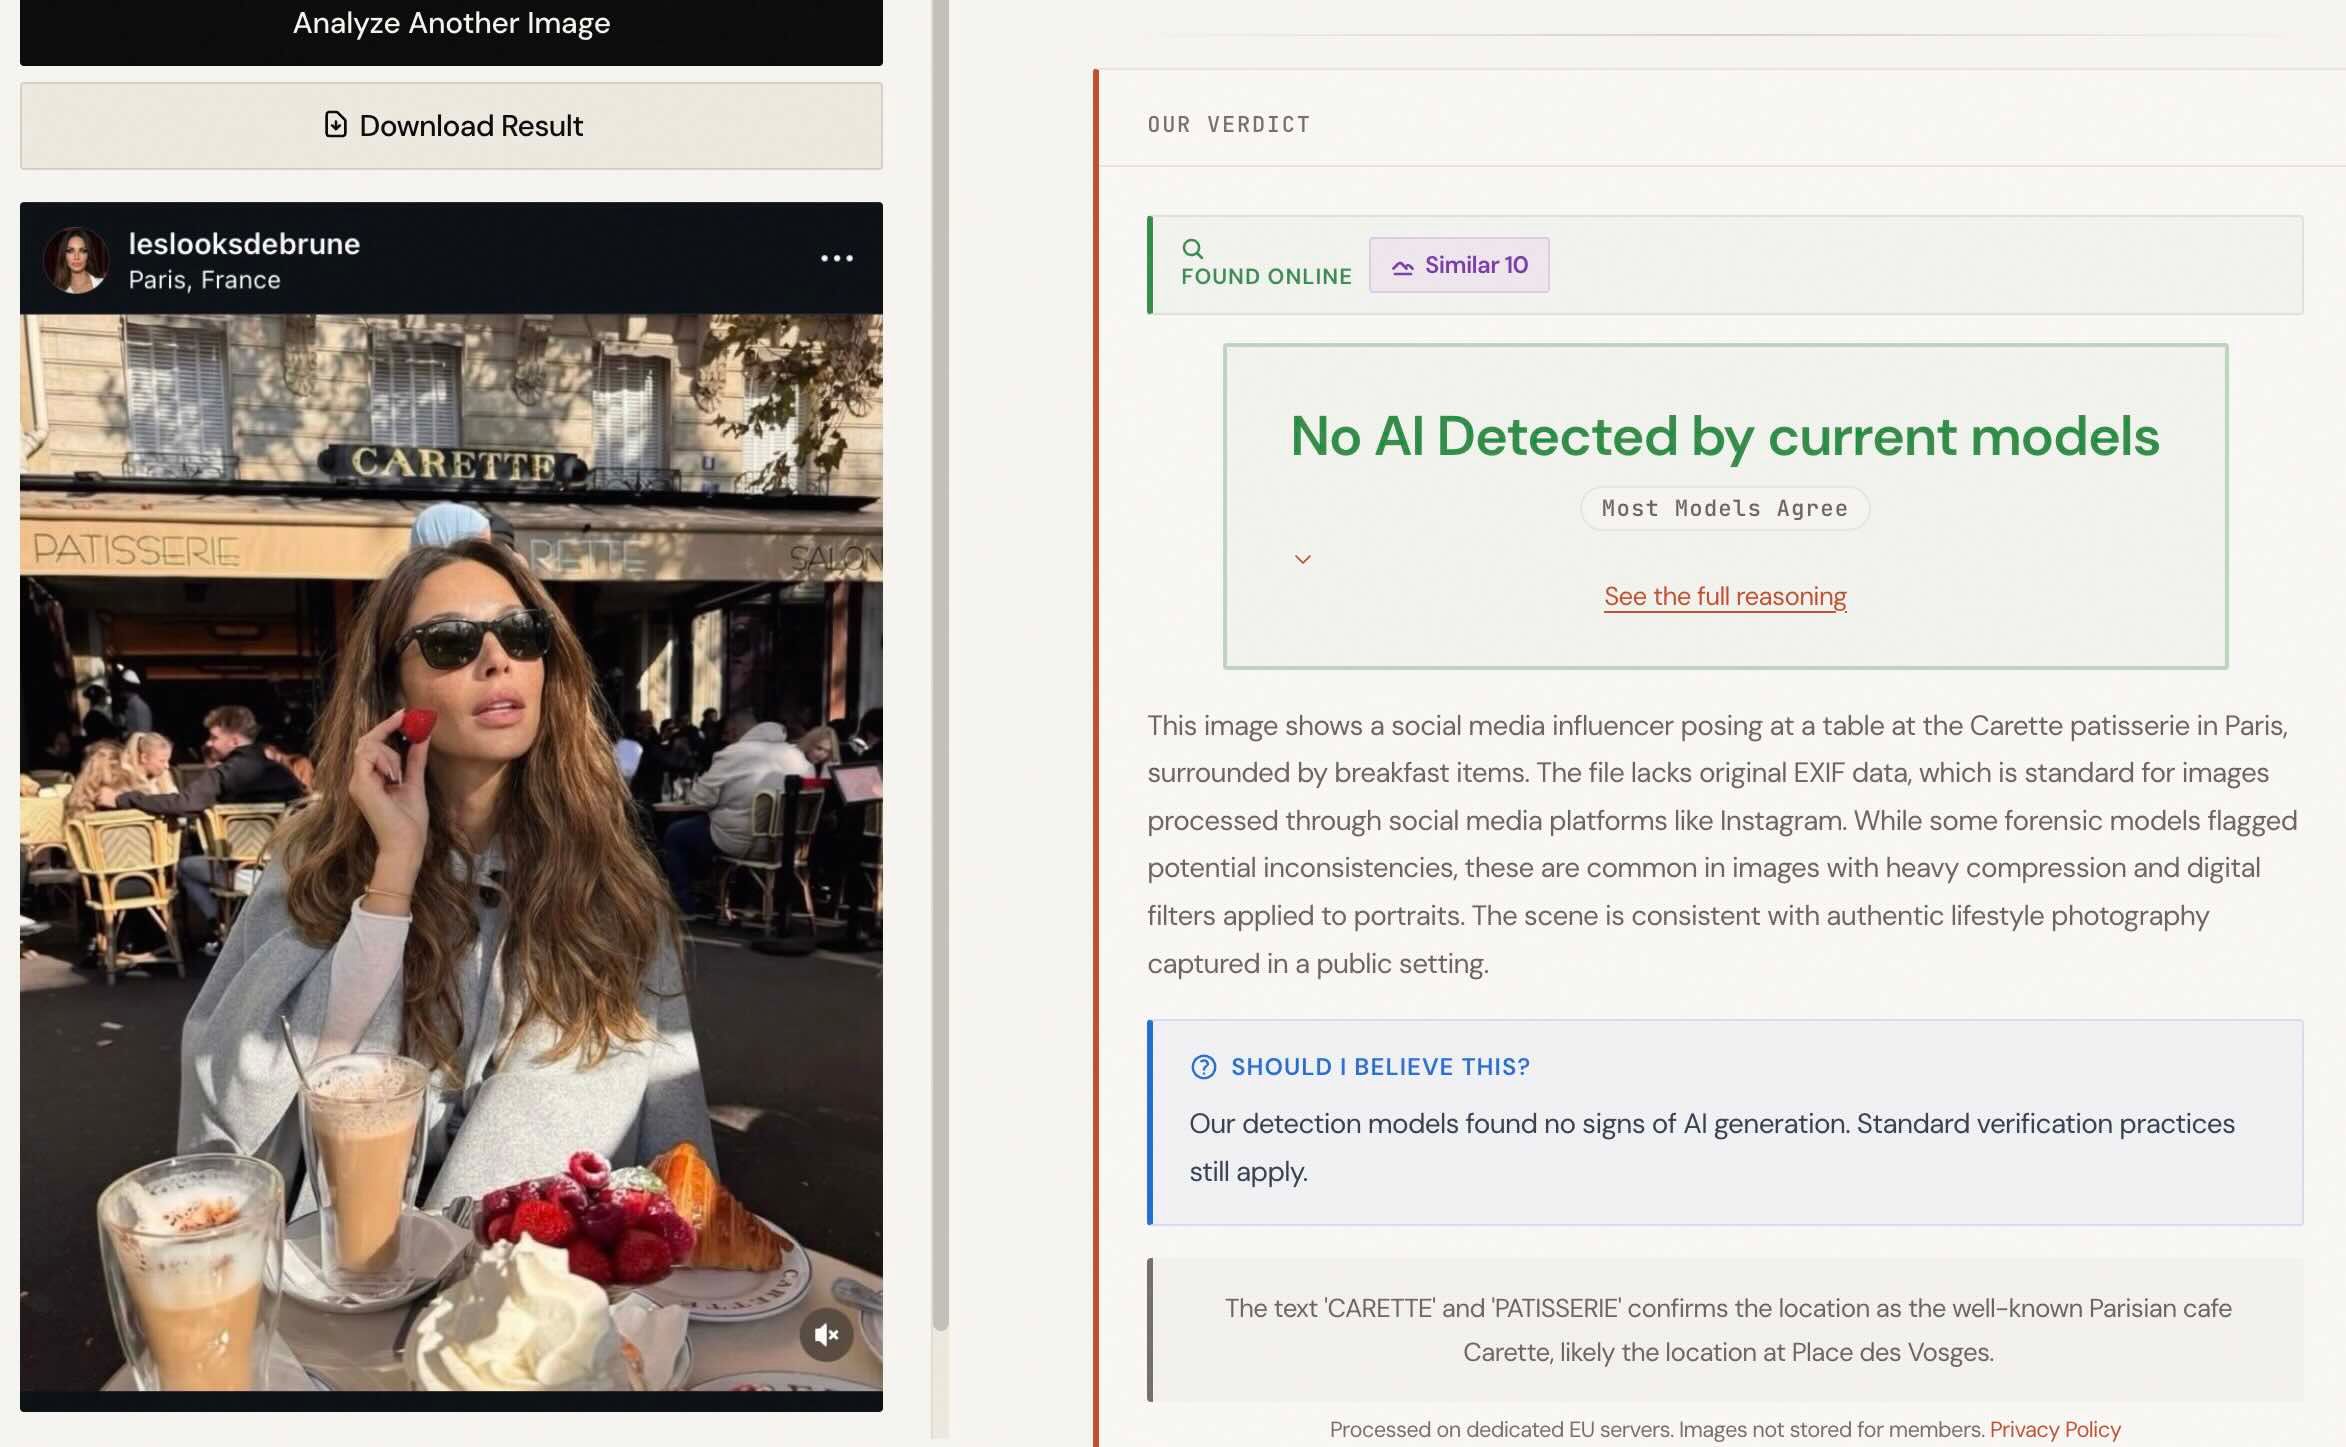Click the Should I Believe This heading
Image resolution: width=2346 pixels, height=1447 pixels.
click(x=1379, y=1067)
